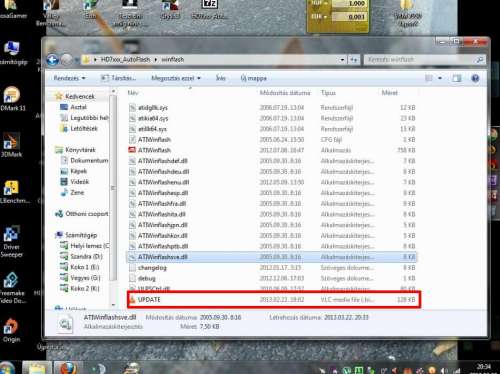Screen dimensions: 500x374
Task: Click the Explorer forward navigation arrow
Action: click(66, 60)
